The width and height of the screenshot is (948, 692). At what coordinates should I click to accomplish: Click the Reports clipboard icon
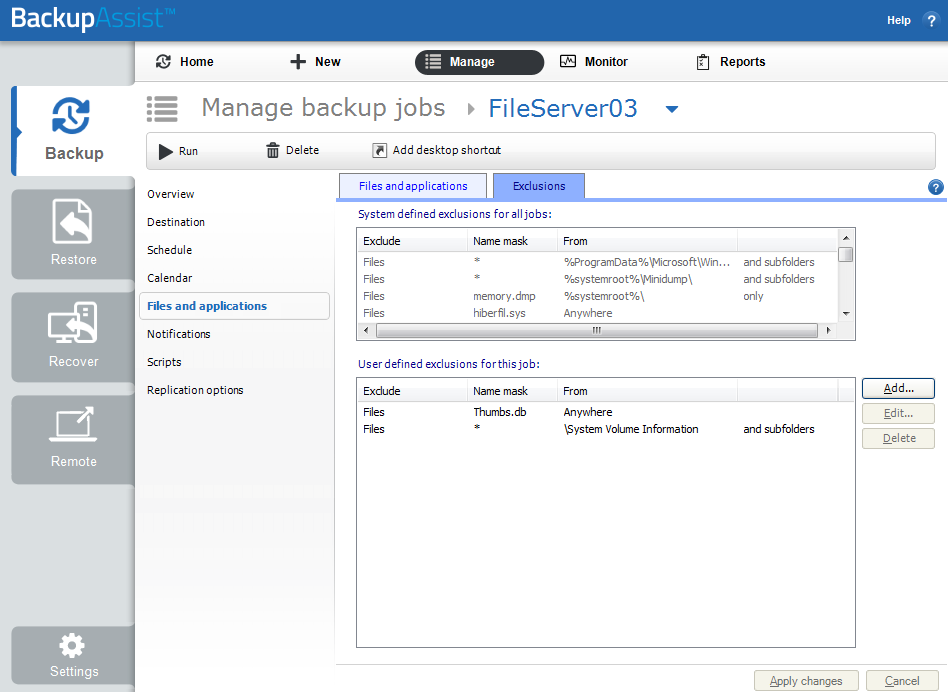pos(703,62)
